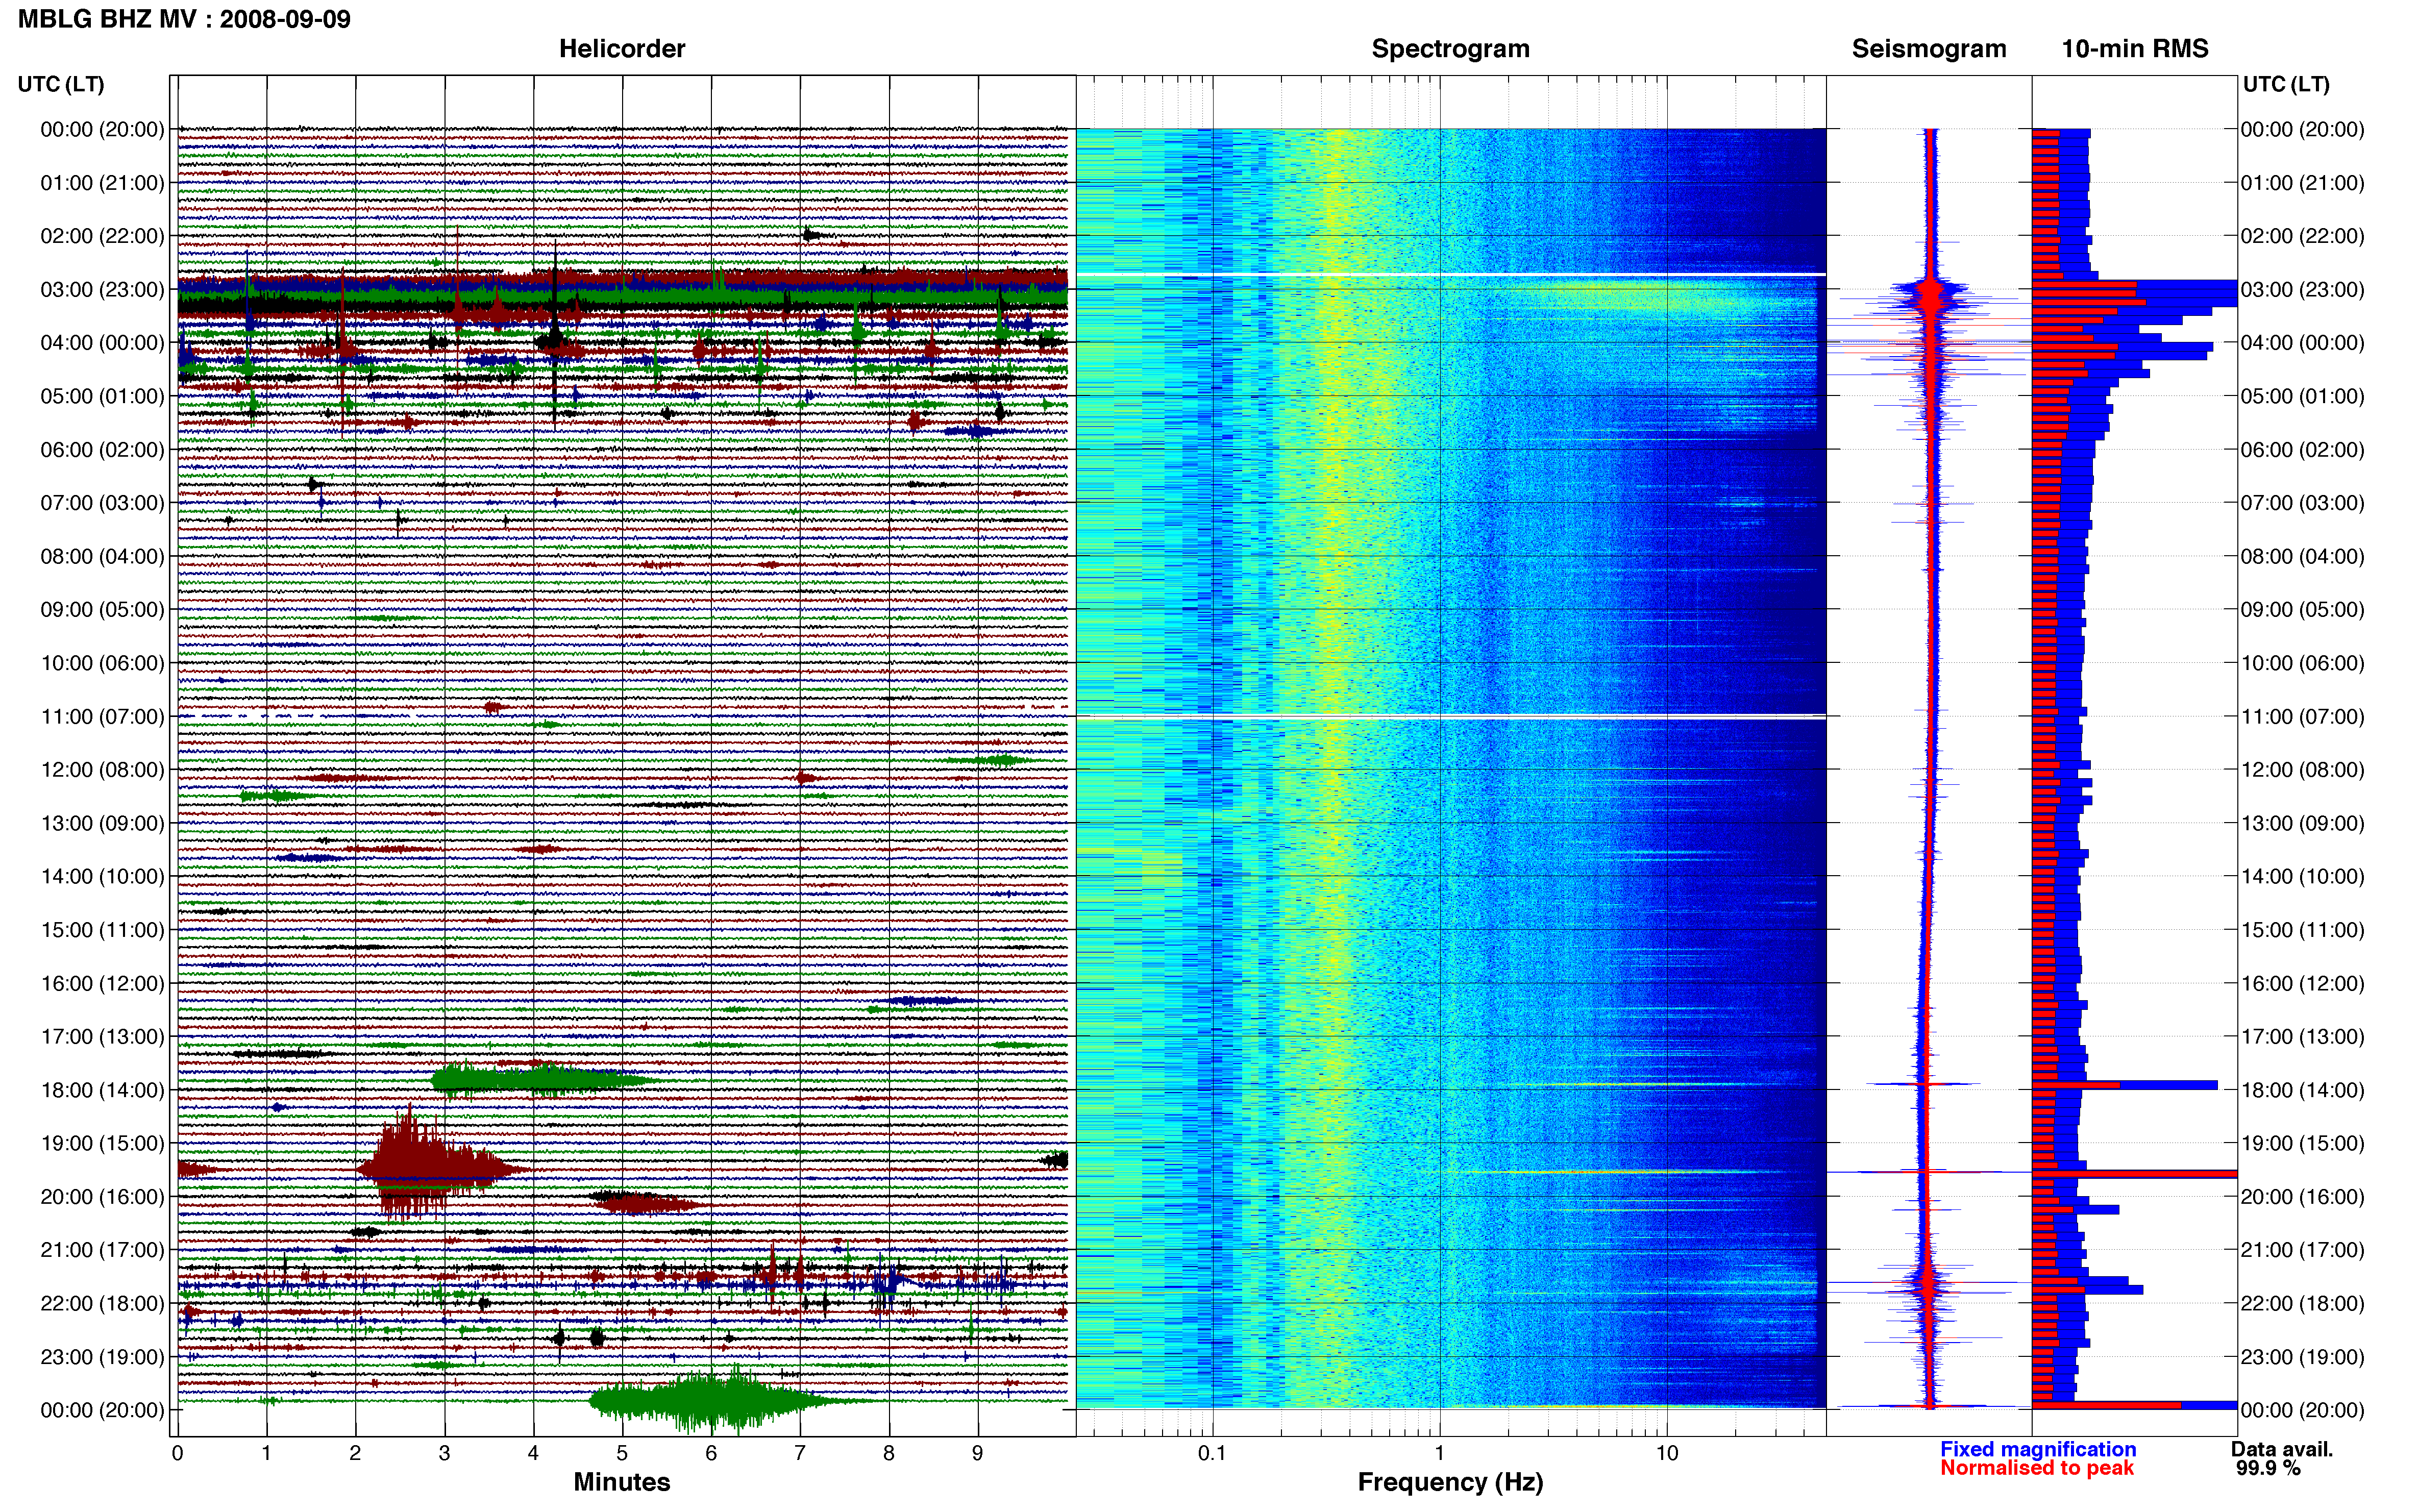The height and width of the screenshot is (1512, 2419).
Task: Click the left '11:00 (07:00)' time label
Action: (x=102, y=717)
